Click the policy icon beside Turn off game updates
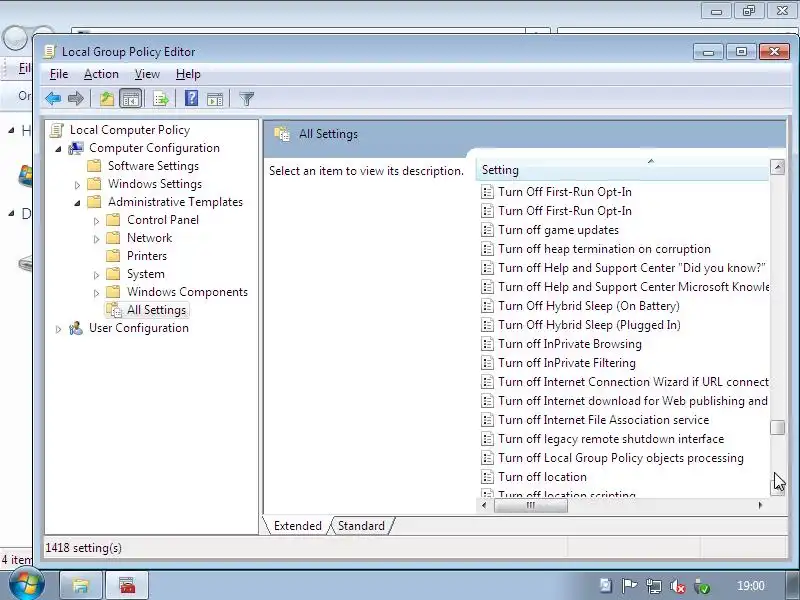 [487, 230]
